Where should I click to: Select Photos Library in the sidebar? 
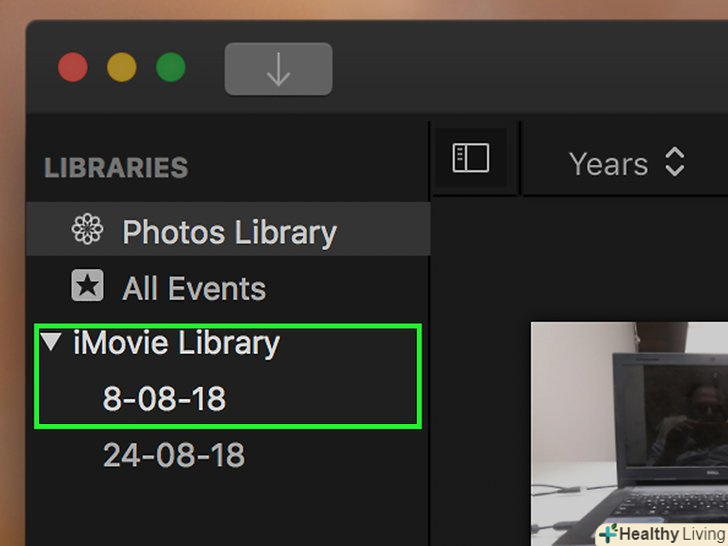tap(229, 232)
